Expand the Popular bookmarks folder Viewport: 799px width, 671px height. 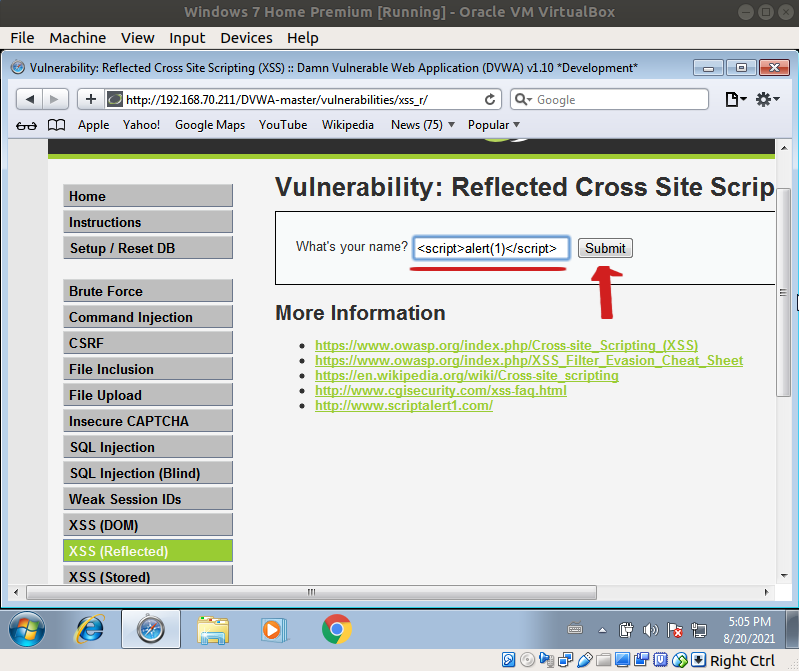(x=494, y=125)
